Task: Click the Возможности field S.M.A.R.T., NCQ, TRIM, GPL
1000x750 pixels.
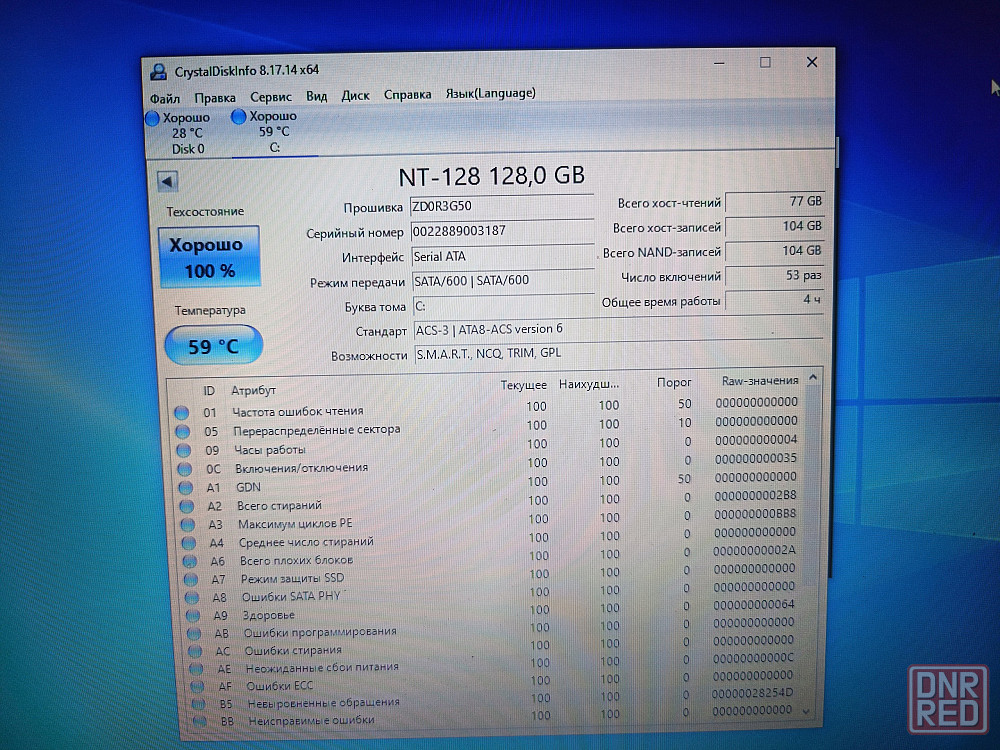Action: coord(619,353)
